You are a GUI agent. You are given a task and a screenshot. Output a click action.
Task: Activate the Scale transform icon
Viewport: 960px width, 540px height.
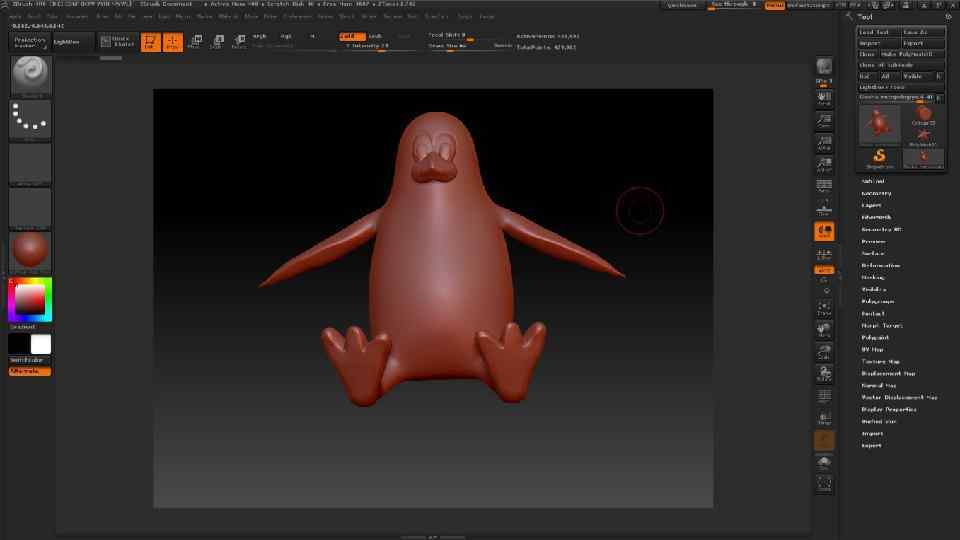tap(216, 42)
